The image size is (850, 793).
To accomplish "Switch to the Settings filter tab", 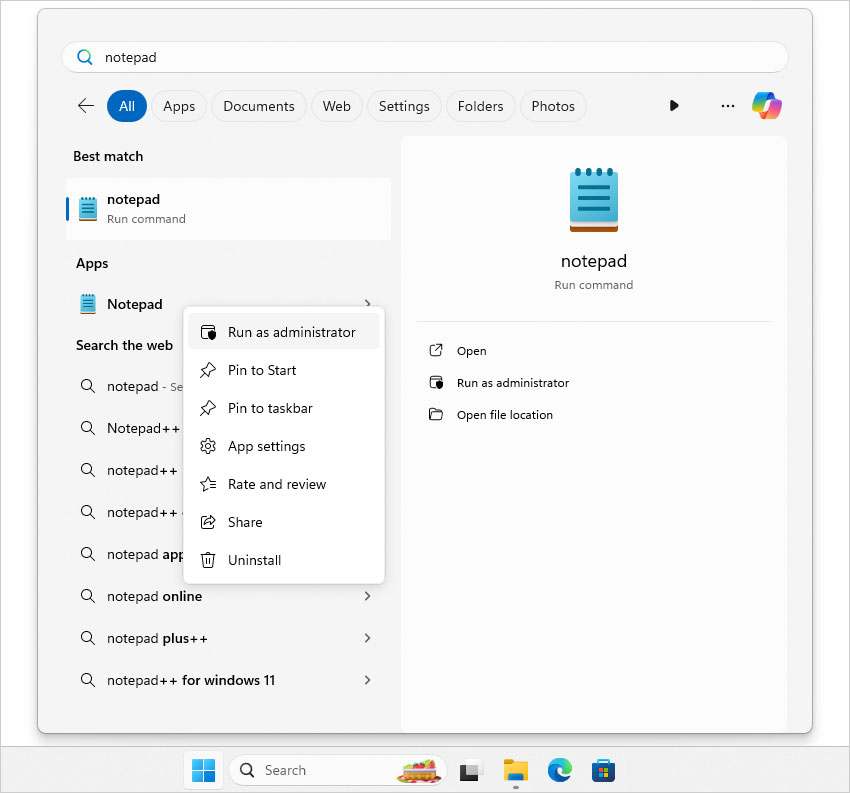I will [404, 106].
